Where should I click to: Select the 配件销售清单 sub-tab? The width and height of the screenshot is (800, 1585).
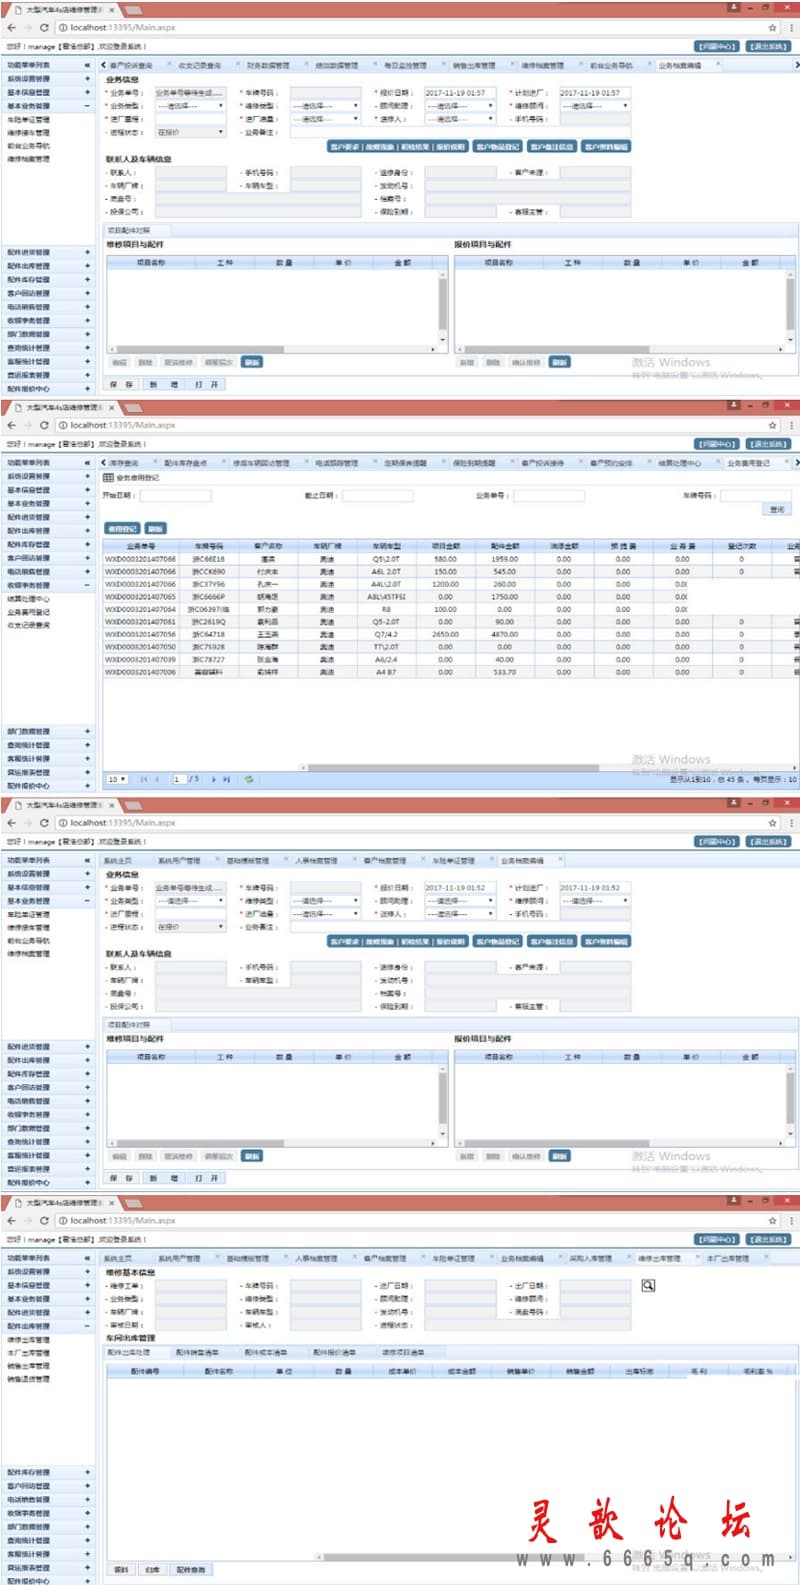tap(196, 1352)
